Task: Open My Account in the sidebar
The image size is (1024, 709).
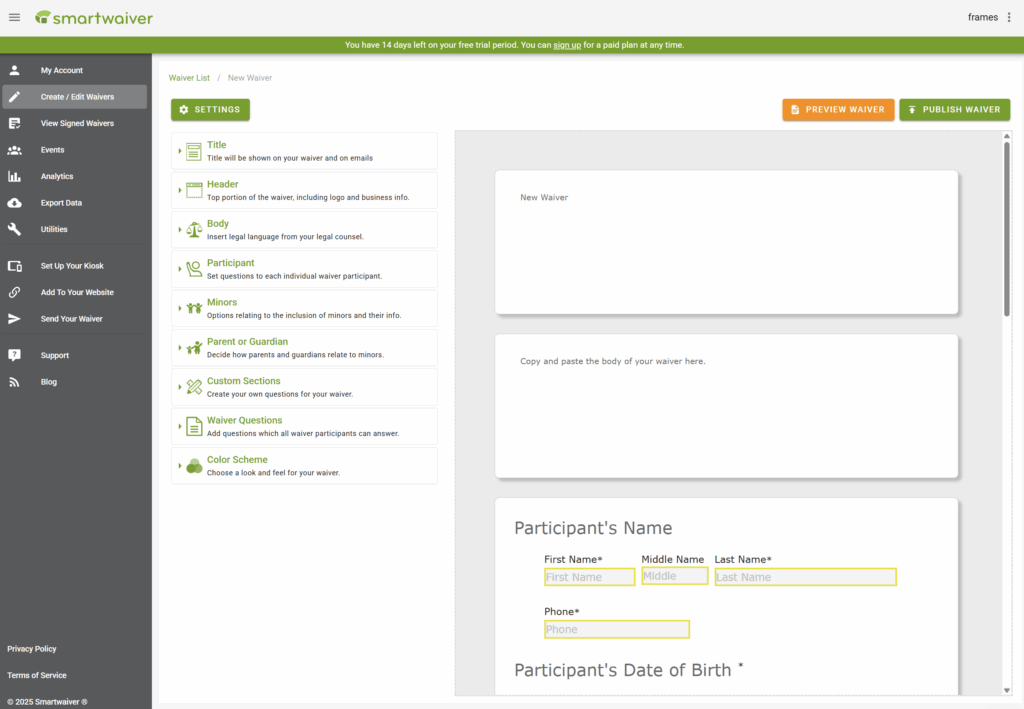Action: 62,71
